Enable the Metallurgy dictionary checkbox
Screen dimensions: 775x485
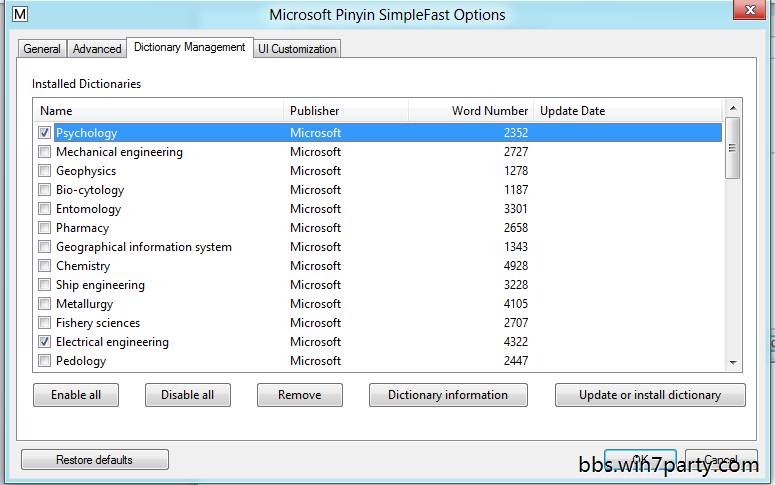coord(44,304)
